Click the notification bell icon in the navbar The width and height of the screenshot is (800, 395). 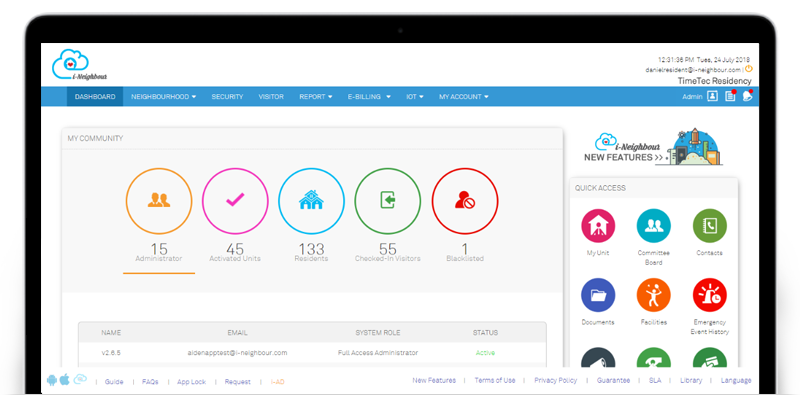747,96
